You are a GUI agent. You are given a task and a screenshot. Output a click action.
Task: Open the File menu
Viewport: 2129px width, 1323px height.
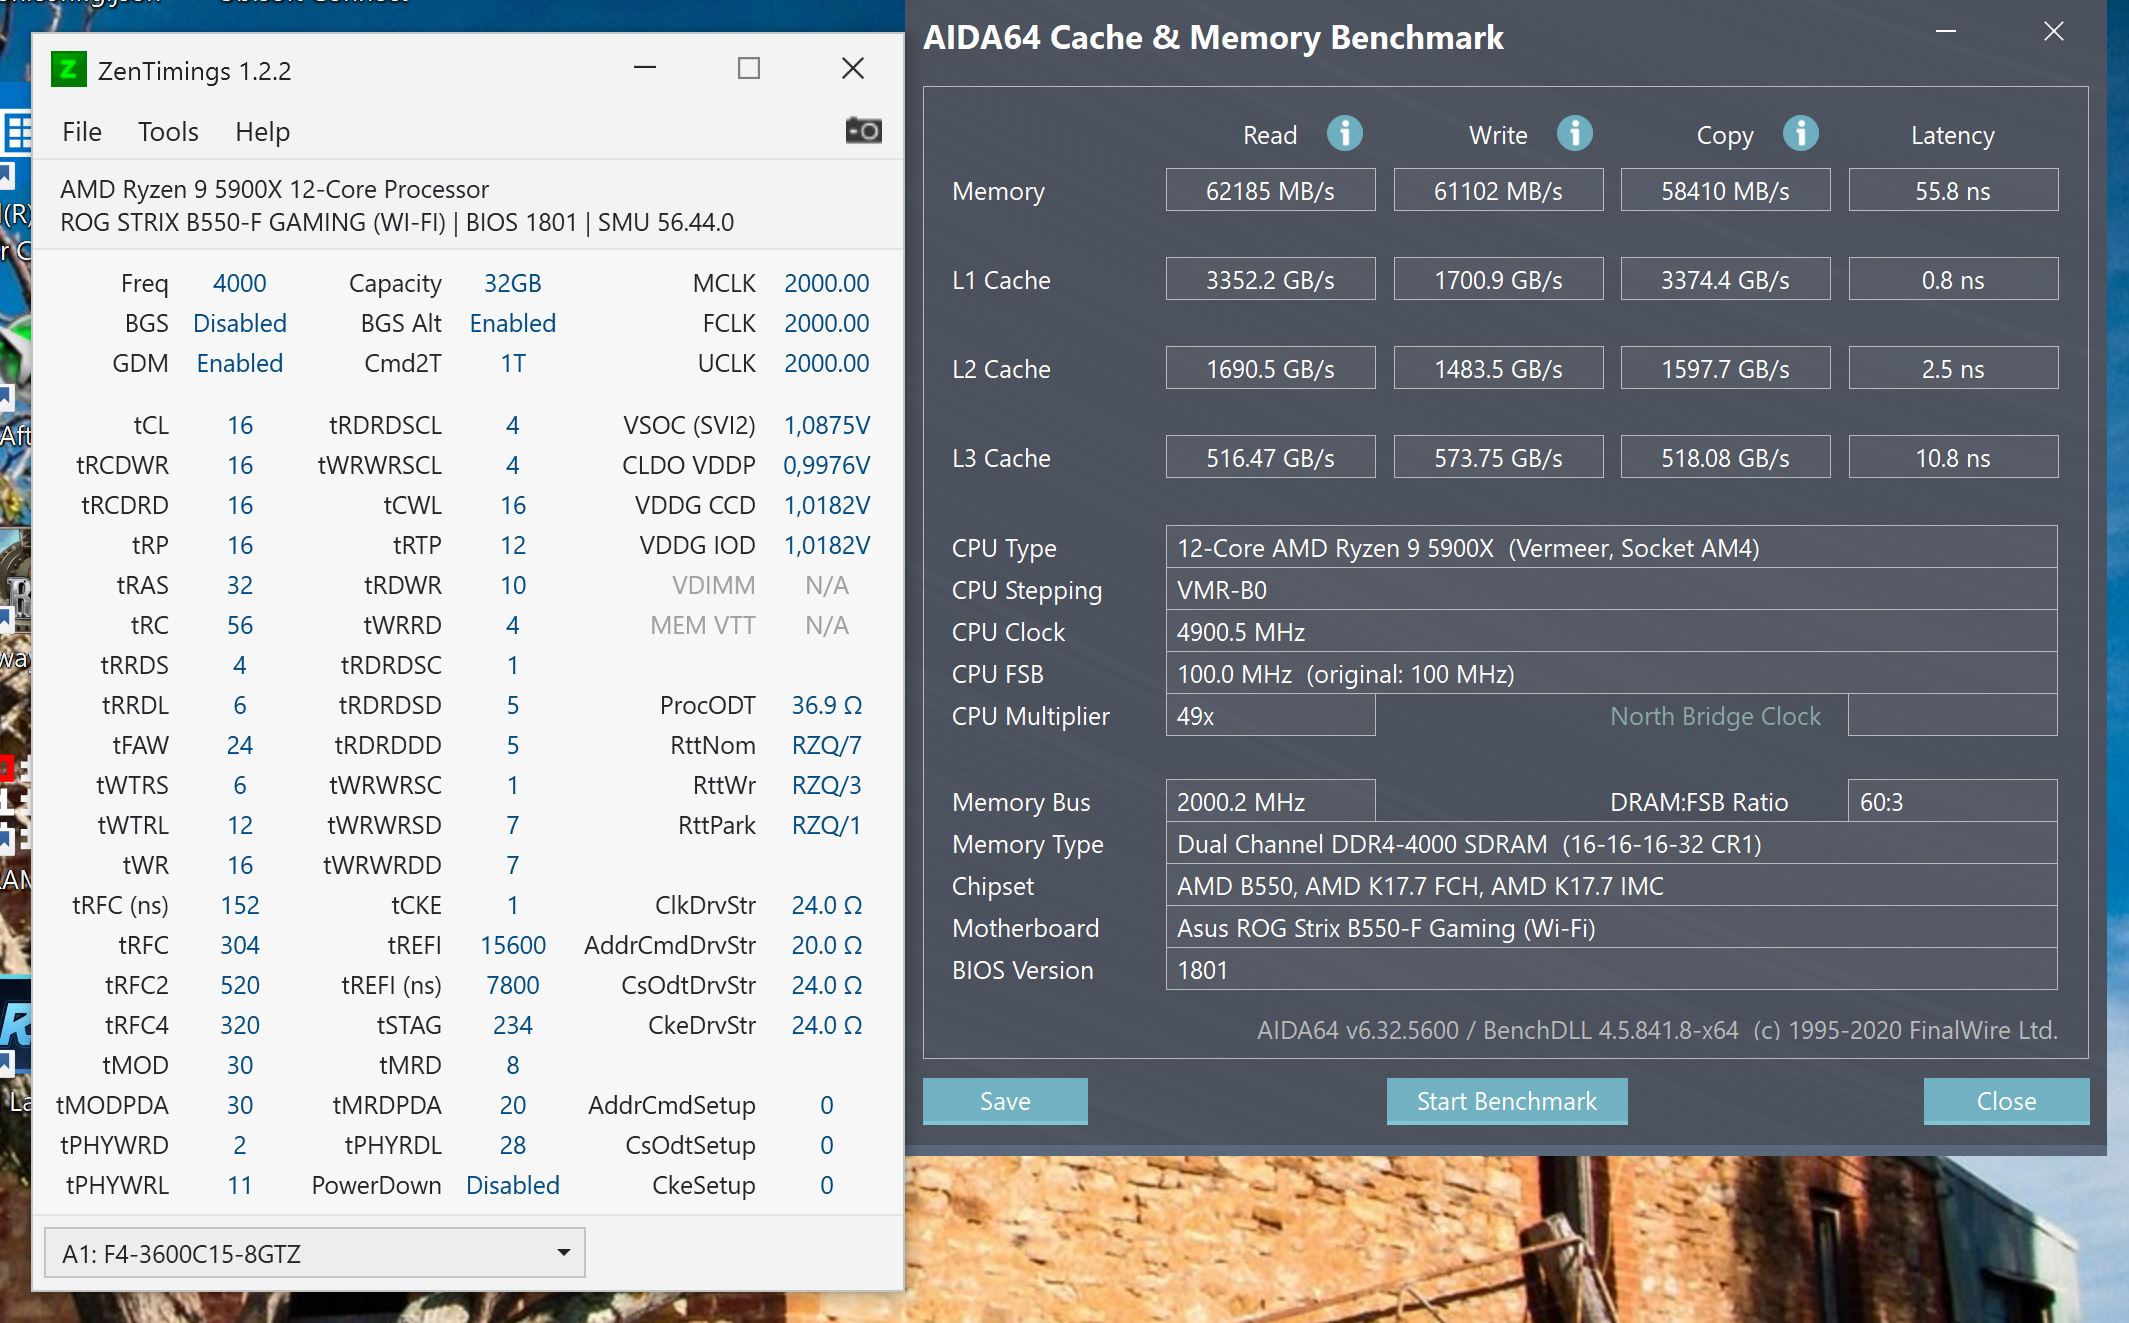[x=81, y=132]
